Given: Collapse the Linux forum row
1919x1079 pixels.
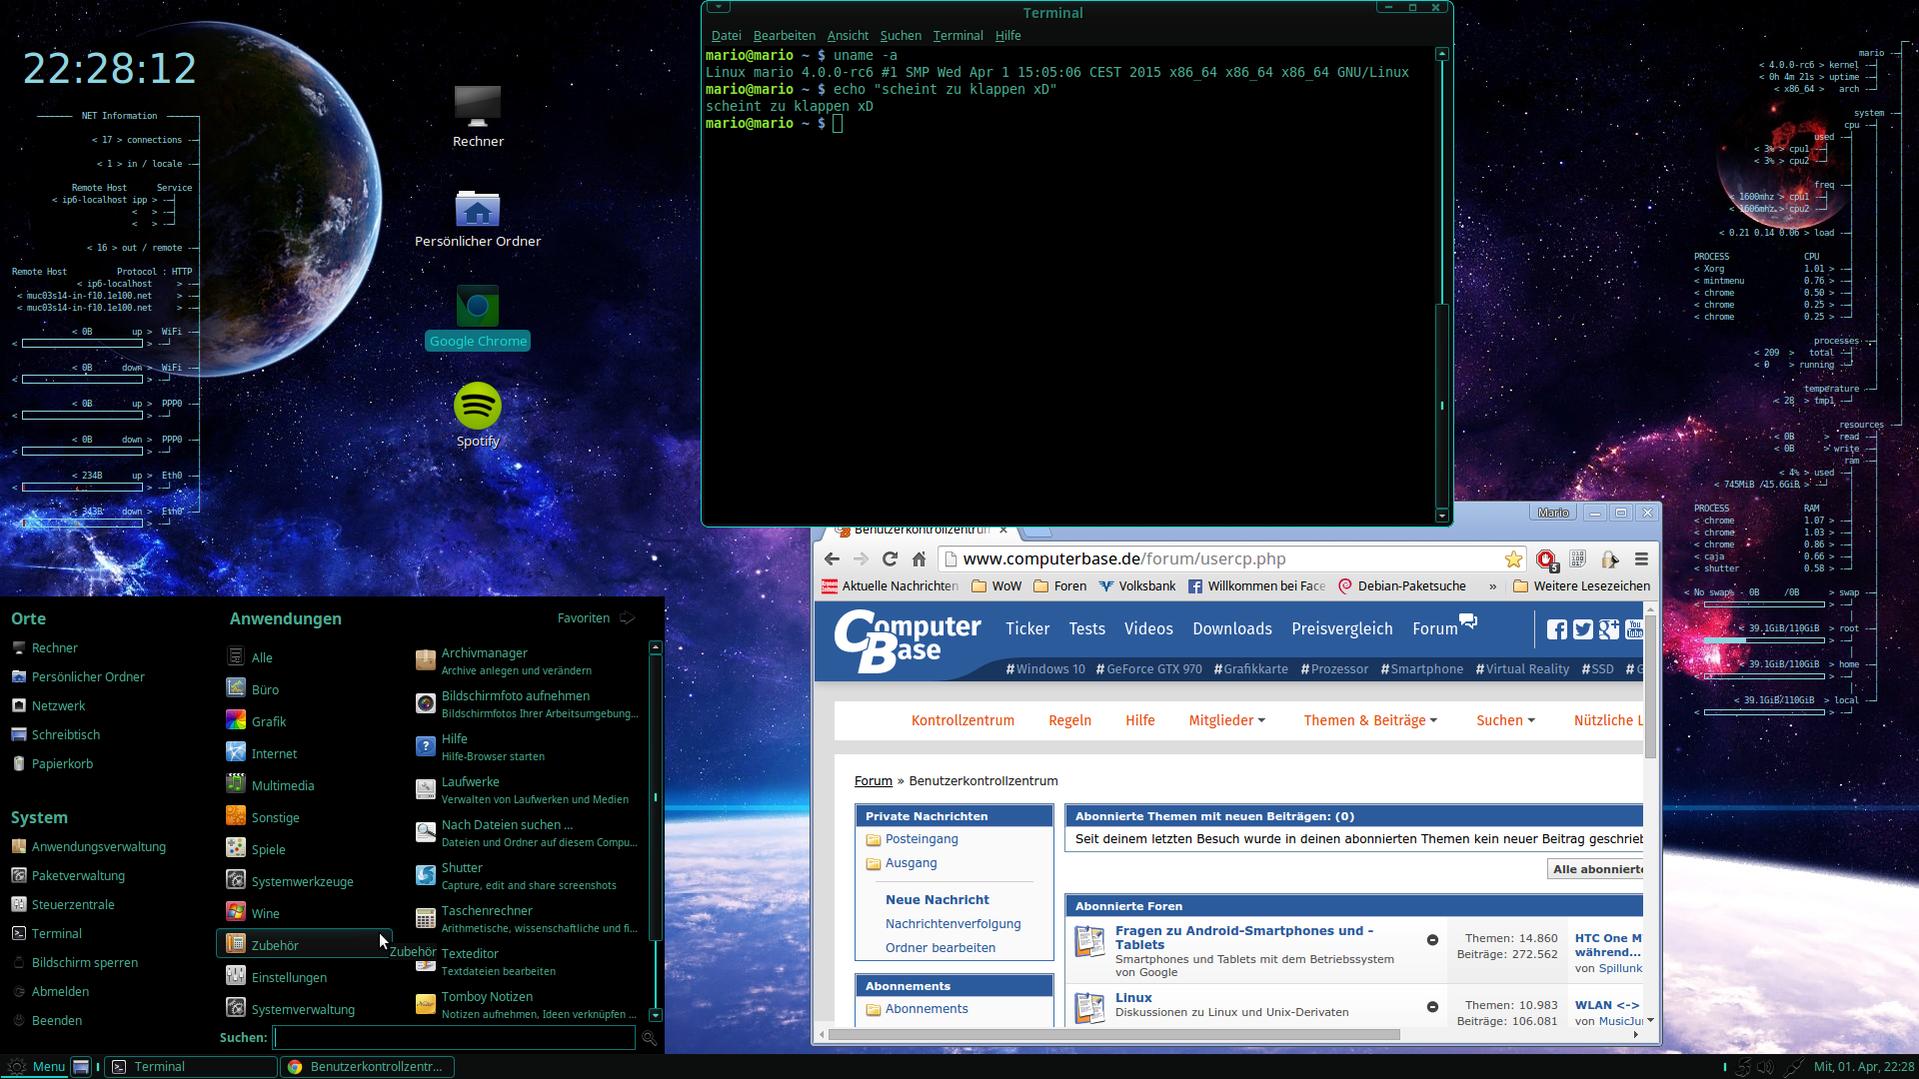Looking at the screenshot, I should [1432, 1007].
